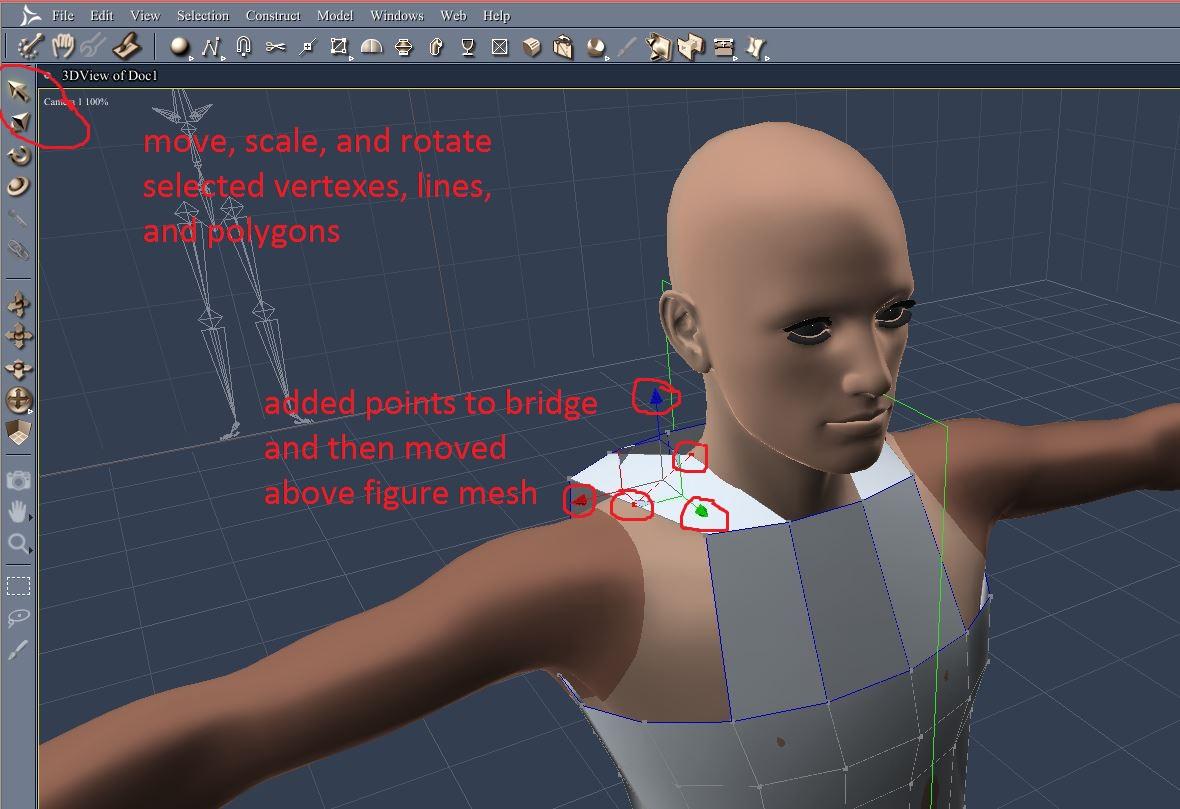Select the rectangular marquee selection tool
This screenshot has height=809, width=1180.
click(x=18, y=585)
